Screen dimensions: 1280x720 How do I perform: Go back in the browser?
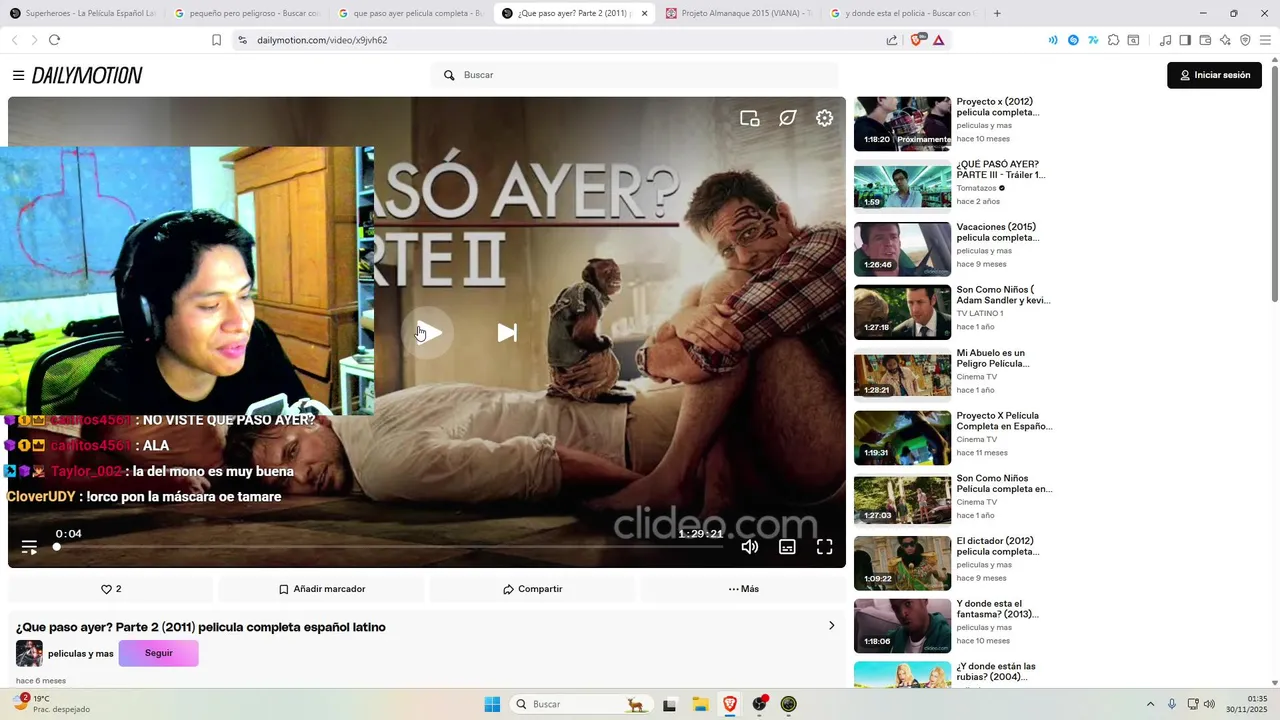click(x=14, y=40)
